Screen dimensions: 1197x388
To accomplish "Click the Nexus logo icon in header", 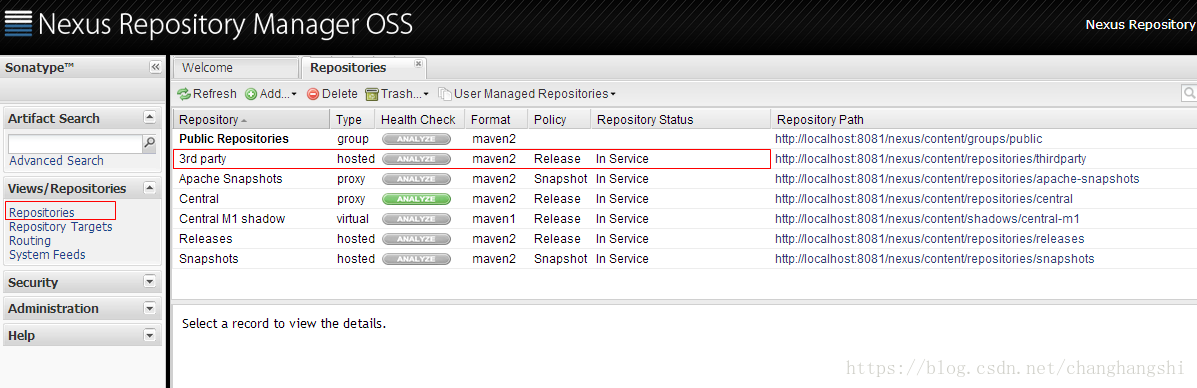I will coord(18,24).
